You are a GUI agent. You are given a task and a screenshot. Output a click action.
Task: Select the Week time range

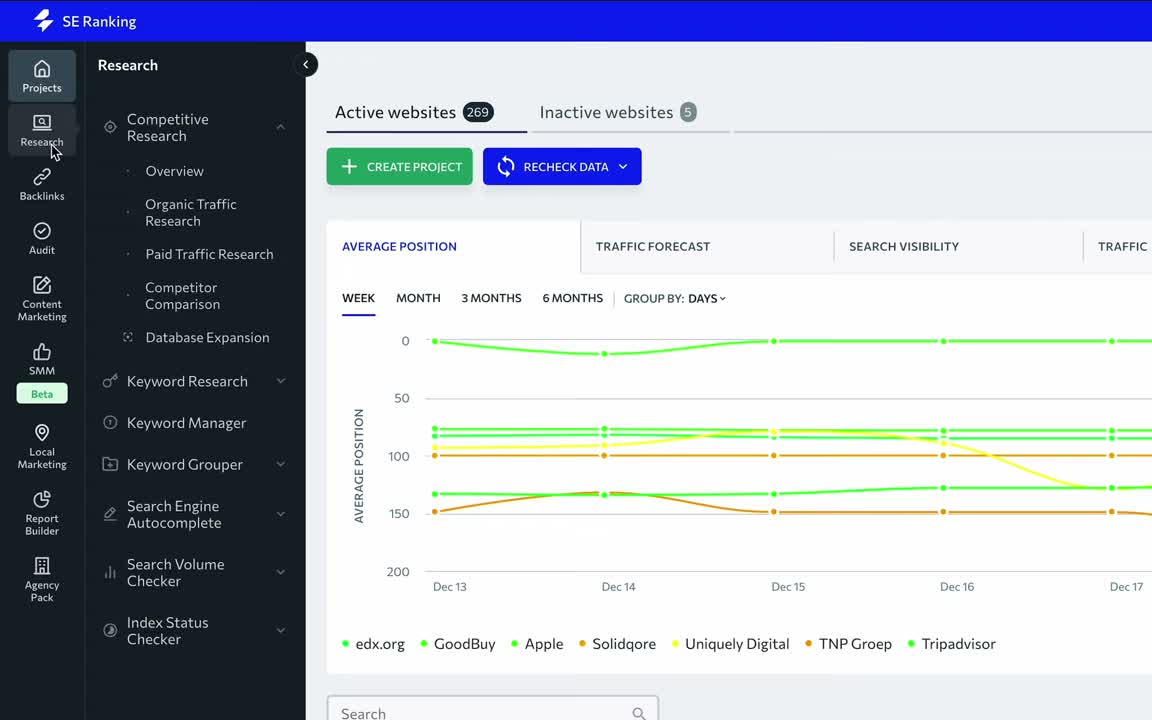[x=359, y=298]
